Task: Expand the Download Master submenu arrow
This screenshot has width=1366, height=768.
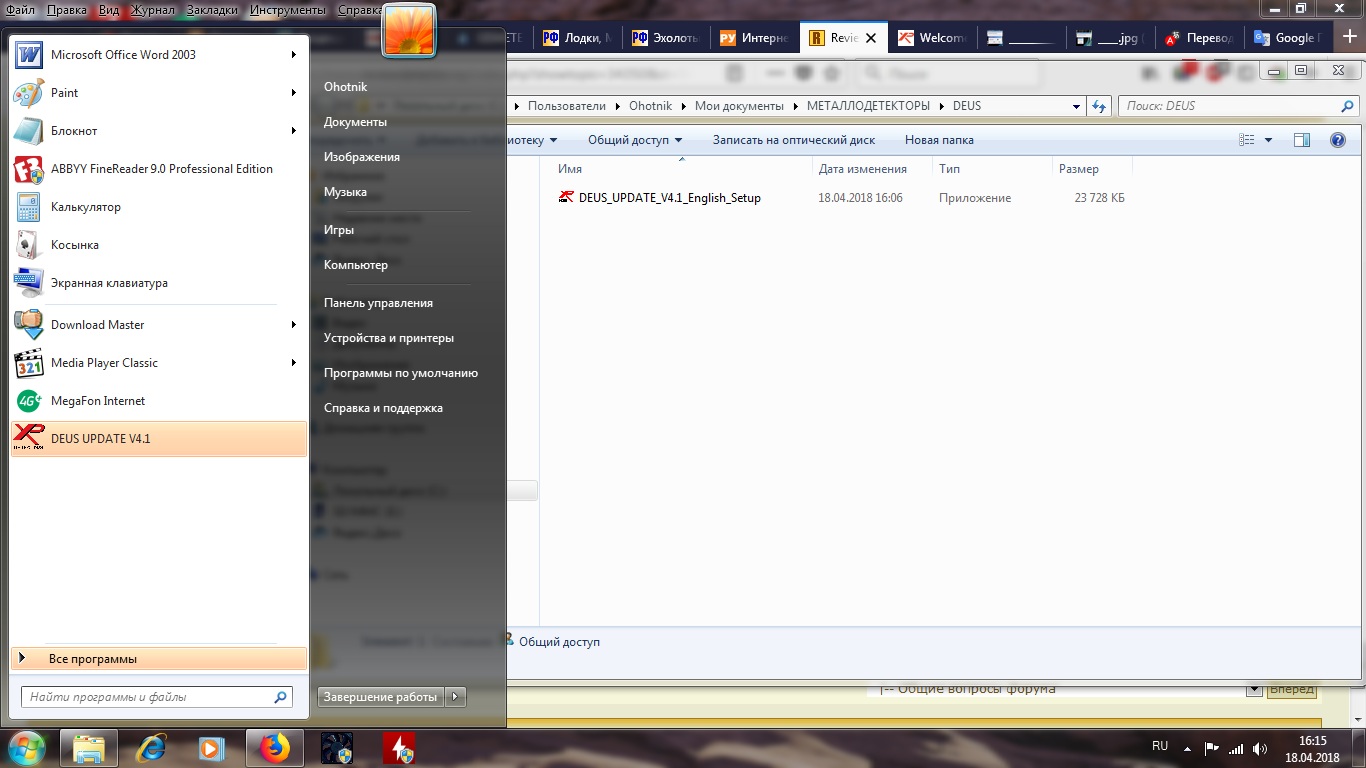Action: (294, 325)
